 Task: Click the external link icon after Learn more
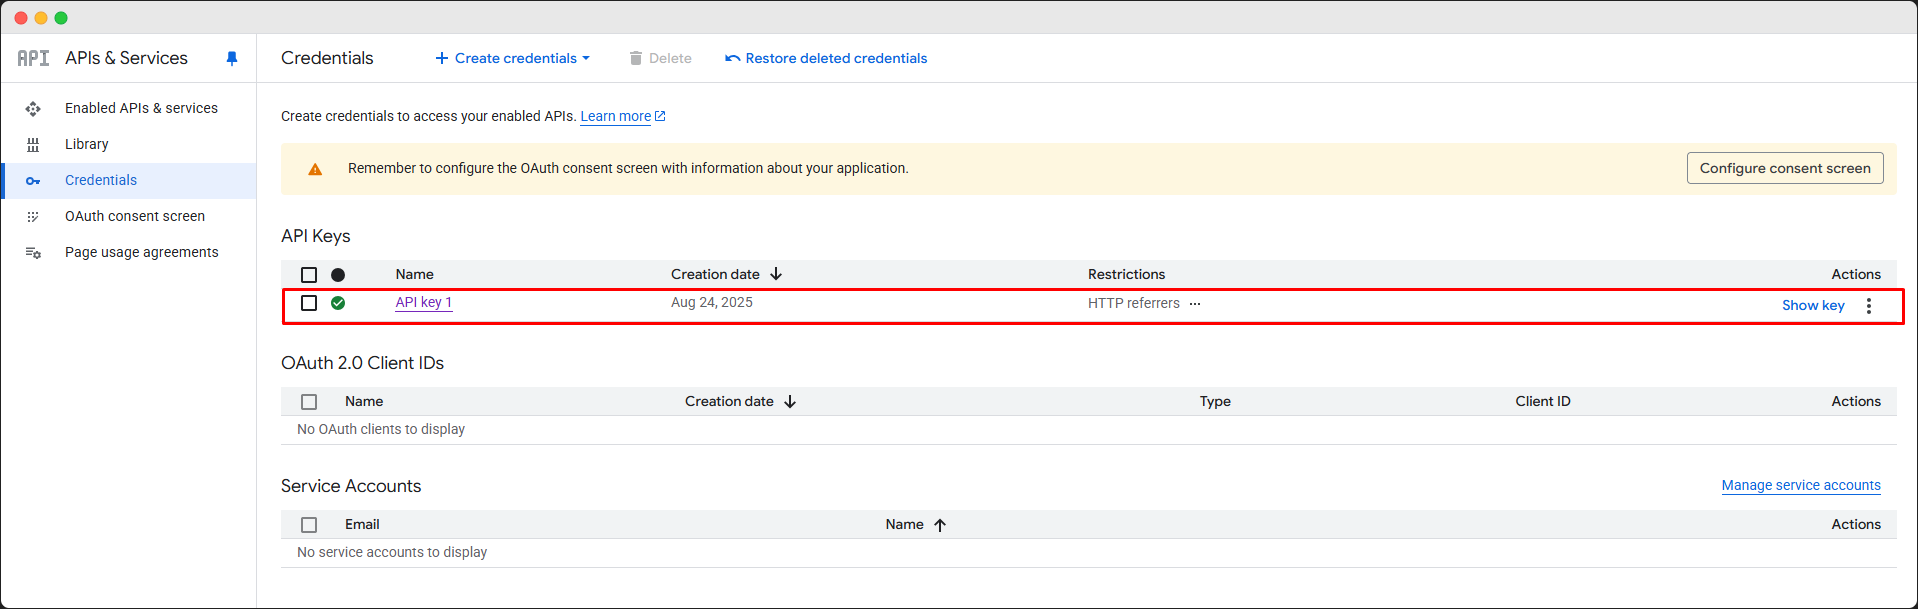click(x=660, y=116)
